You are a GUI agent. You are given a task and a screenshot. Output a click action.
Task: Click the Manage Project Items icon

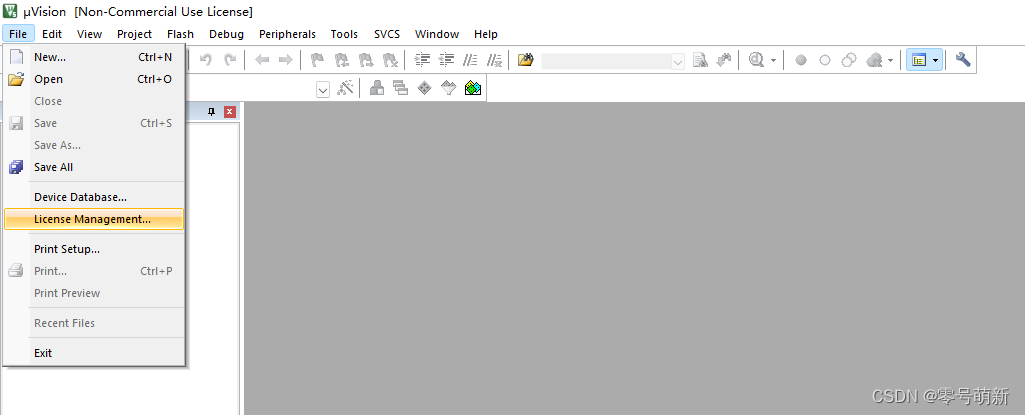click(377, 88)
